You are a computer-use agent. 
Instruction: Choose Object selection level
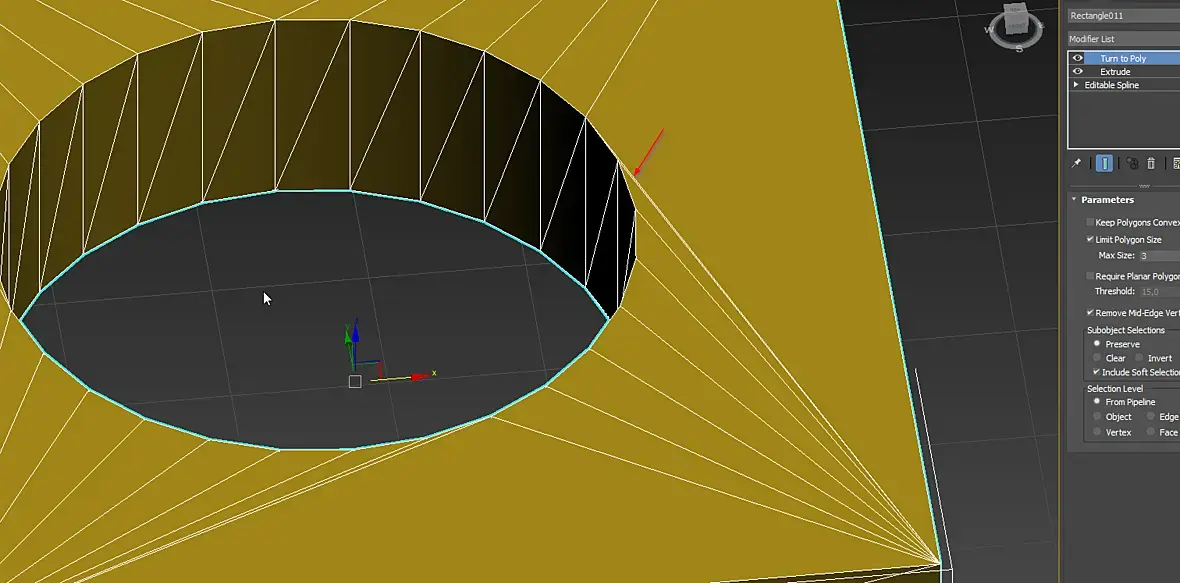[x=1096, y=416]
